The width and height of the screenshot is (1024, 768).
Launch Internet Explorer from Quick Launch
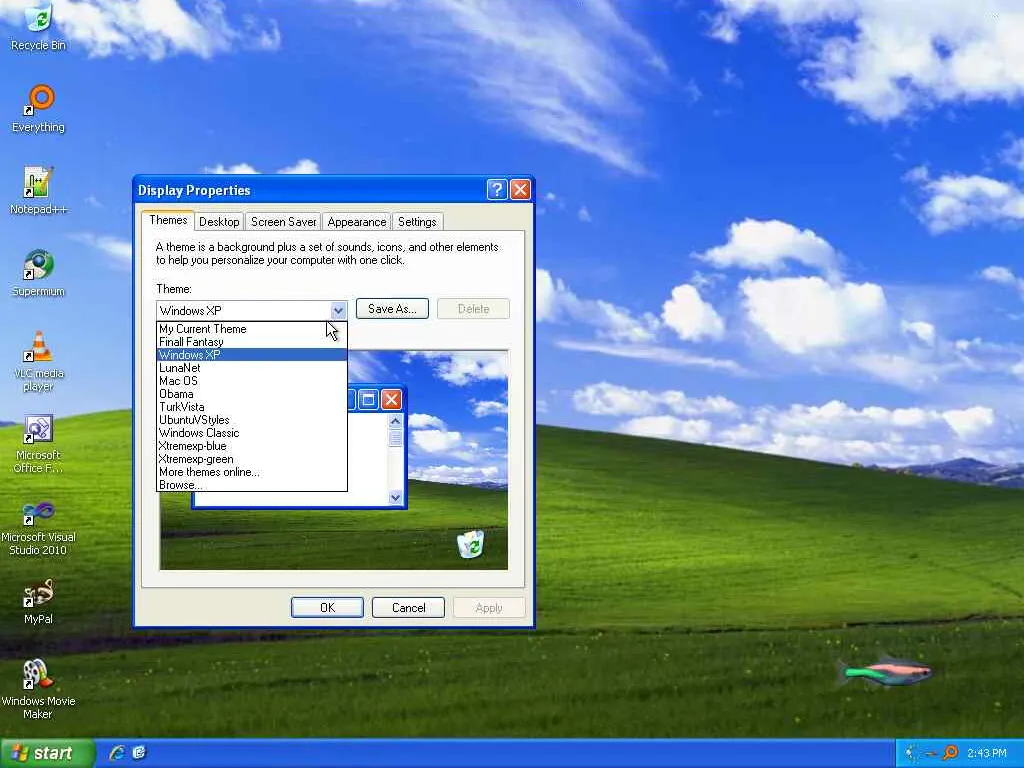point(118,753)
